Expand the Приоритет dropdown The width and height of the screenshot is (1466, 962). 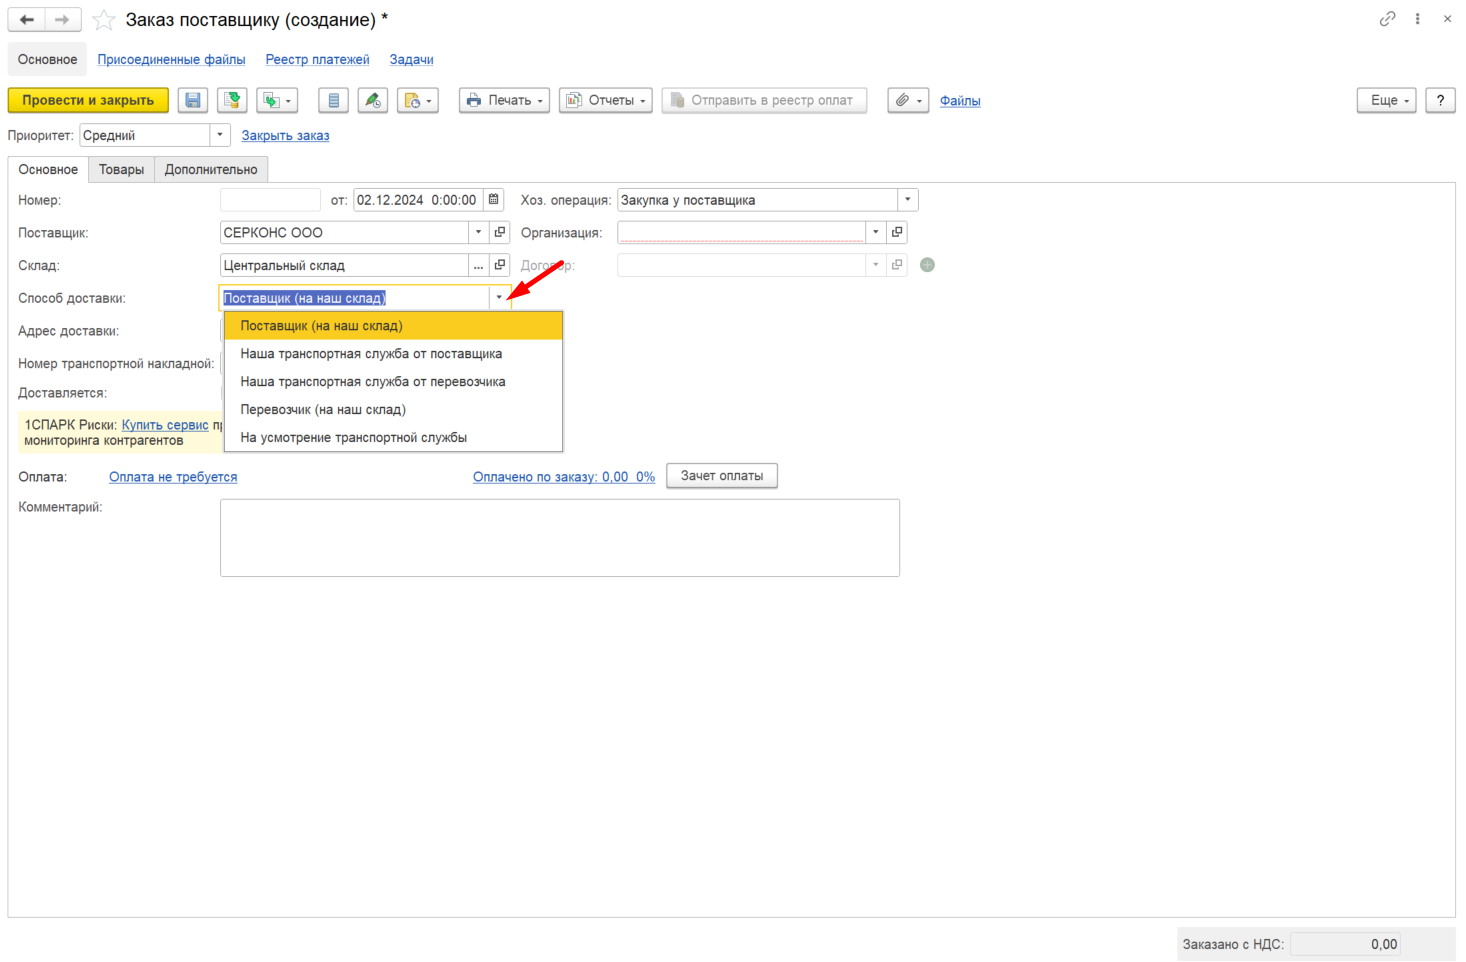pos(220,135)
